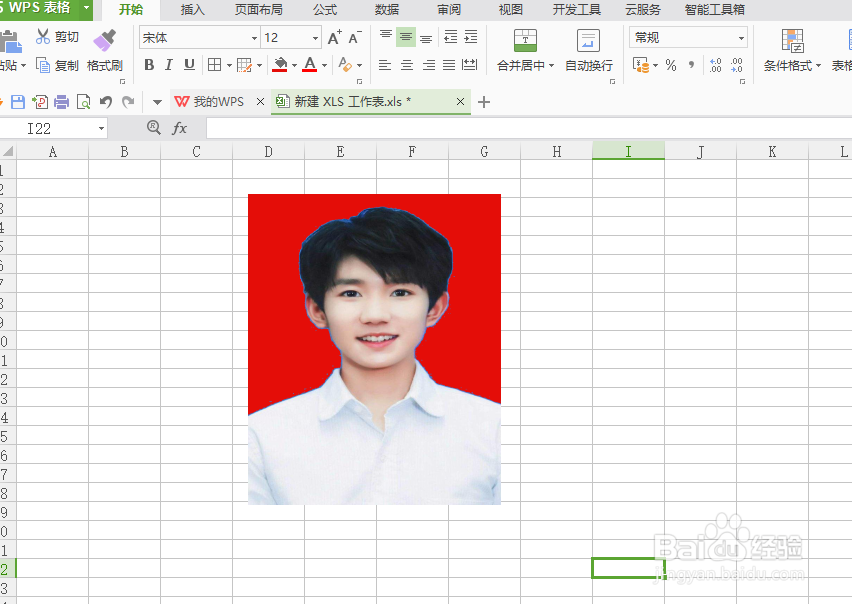Decrease font size with A- icon
852x604 pixels.
pos(355,37)
